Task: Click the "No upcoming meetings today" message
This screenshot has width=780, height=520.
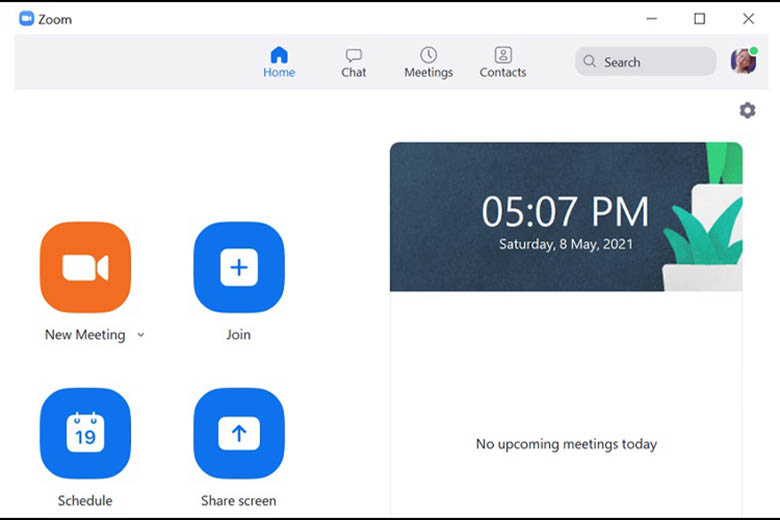Action: [566, 444]
